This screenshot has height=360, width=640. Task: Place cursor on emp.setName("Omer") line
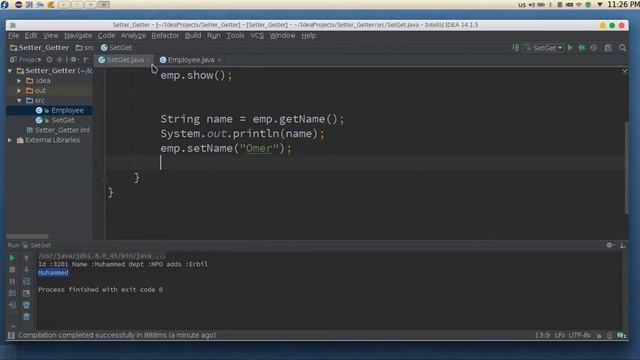pos(226,148)
